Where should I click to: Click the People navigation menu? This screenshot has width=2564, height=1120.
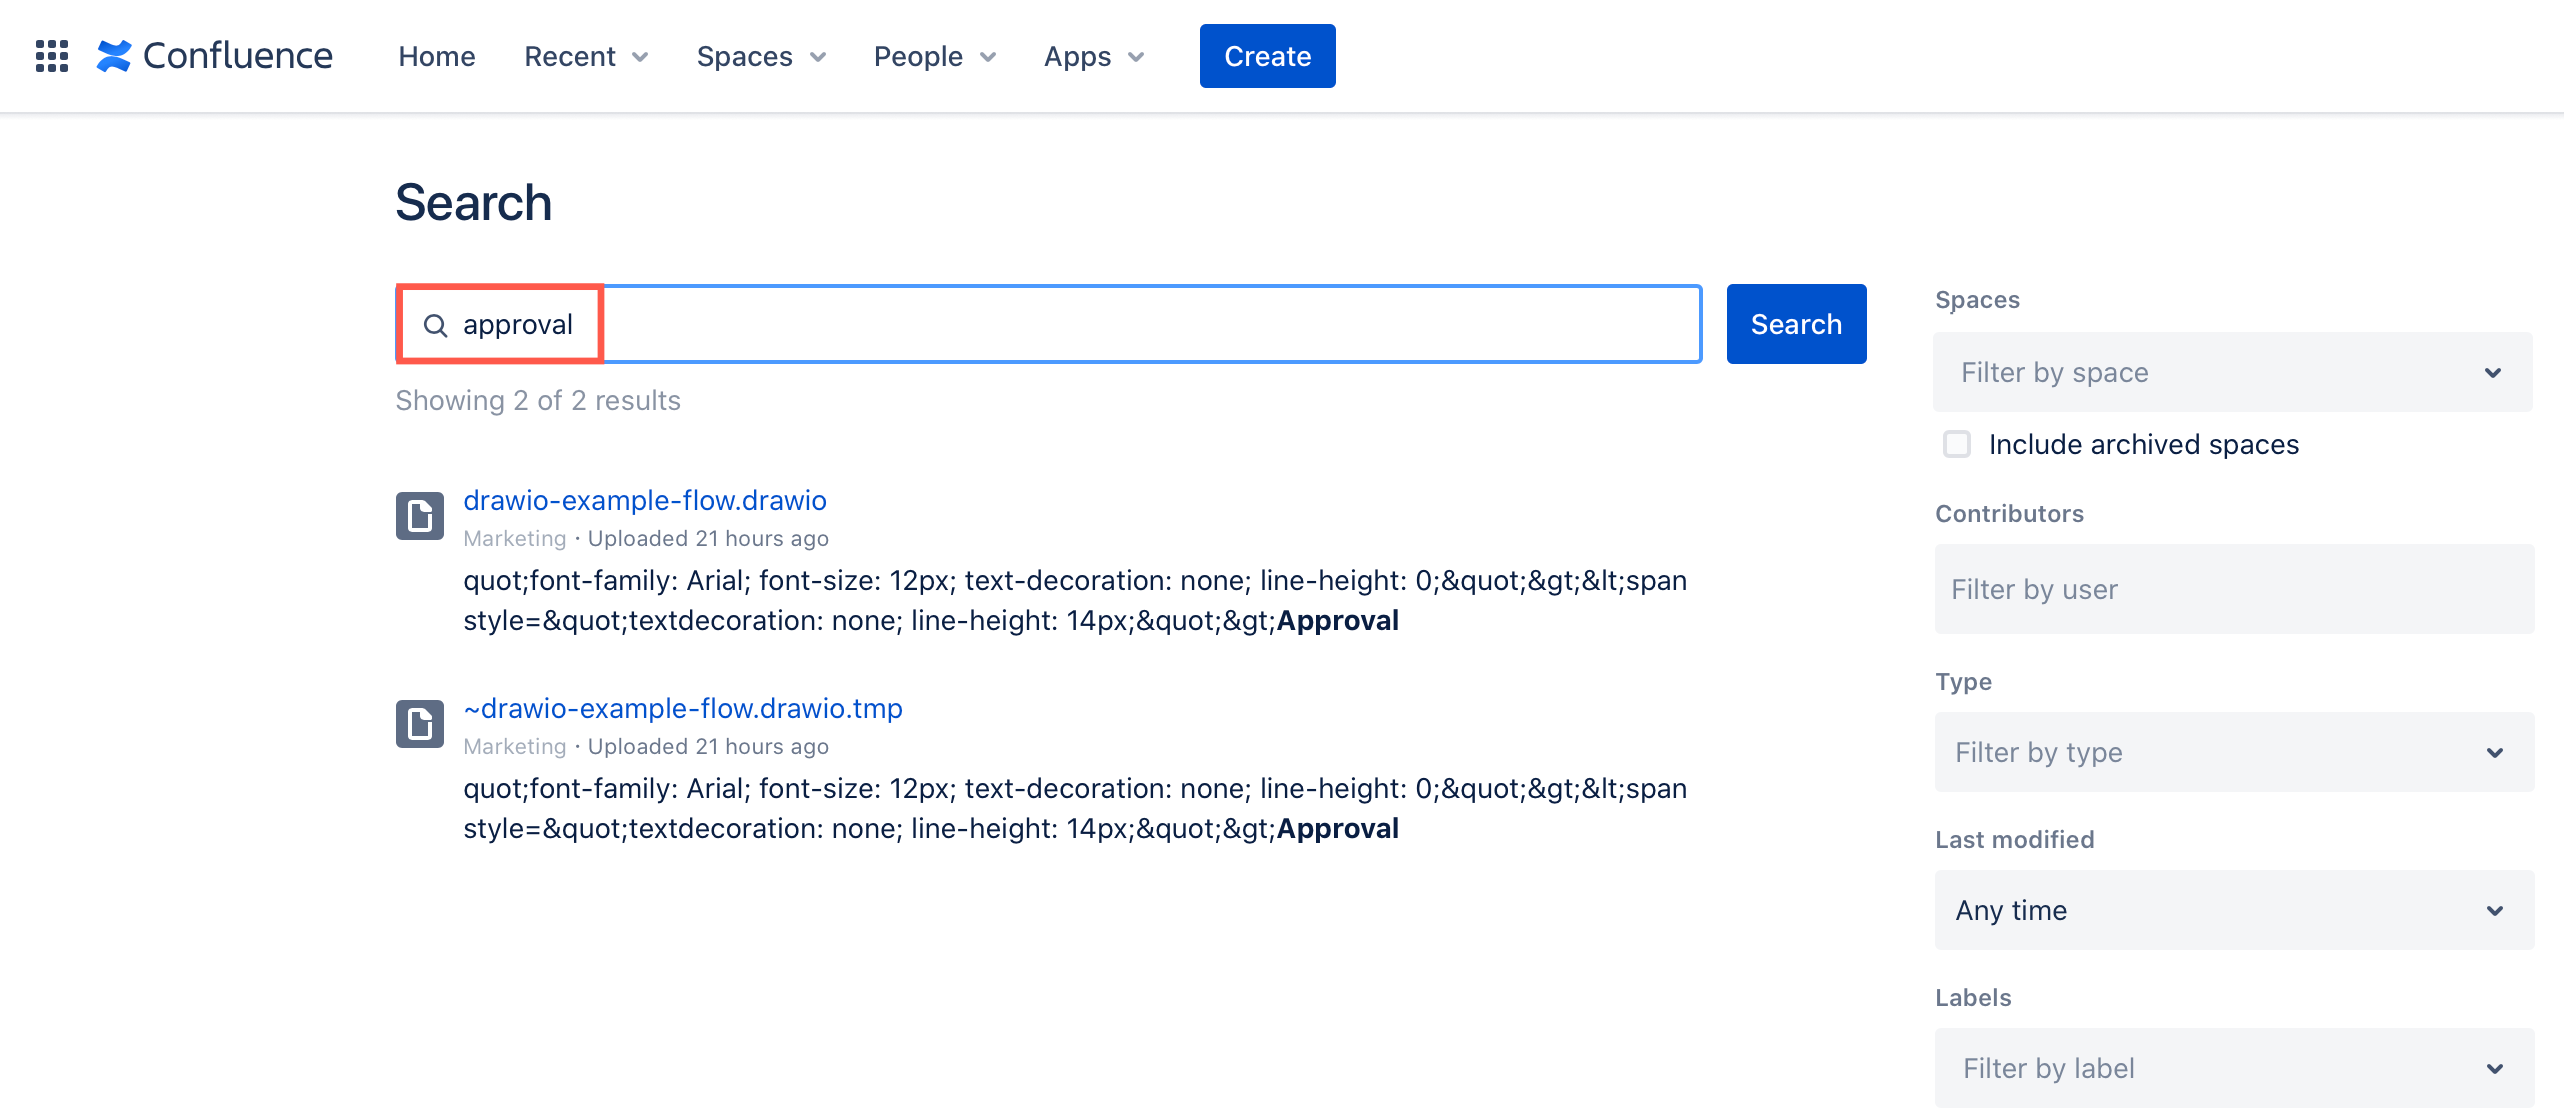pyautogui.click(x=934, y=56)
